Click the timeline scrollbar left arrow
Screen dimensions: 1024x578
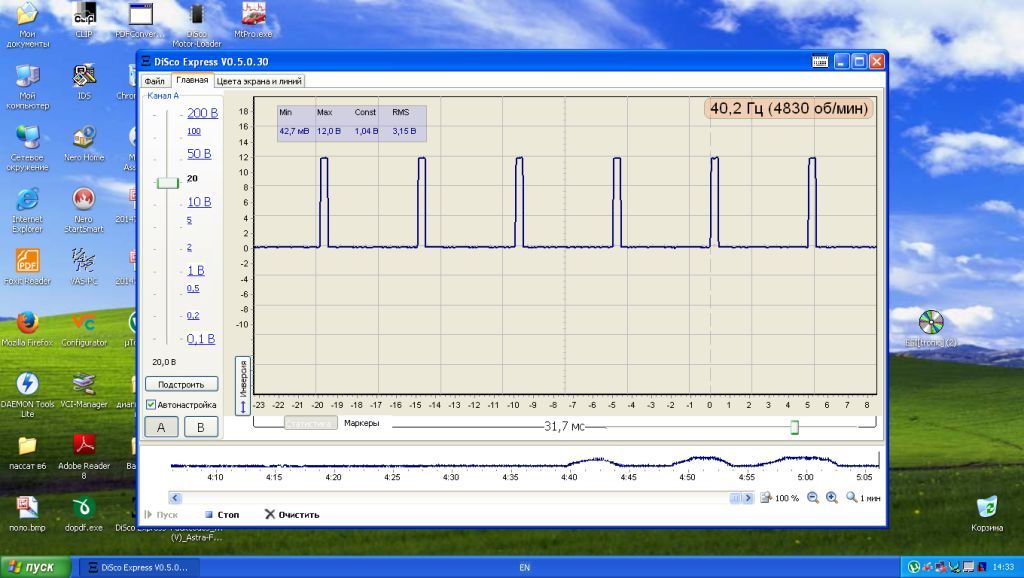pos(175,498)
